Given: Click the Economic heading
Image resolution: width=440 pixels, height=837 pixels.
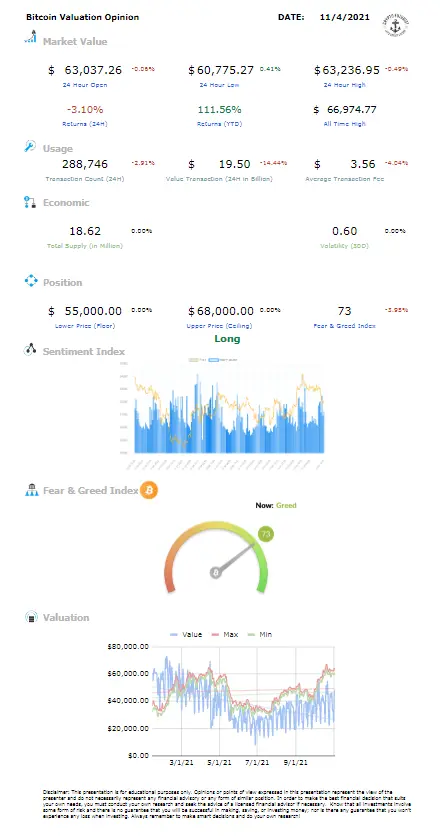Looking at the screenshot, I should click(x=66, y=202).
